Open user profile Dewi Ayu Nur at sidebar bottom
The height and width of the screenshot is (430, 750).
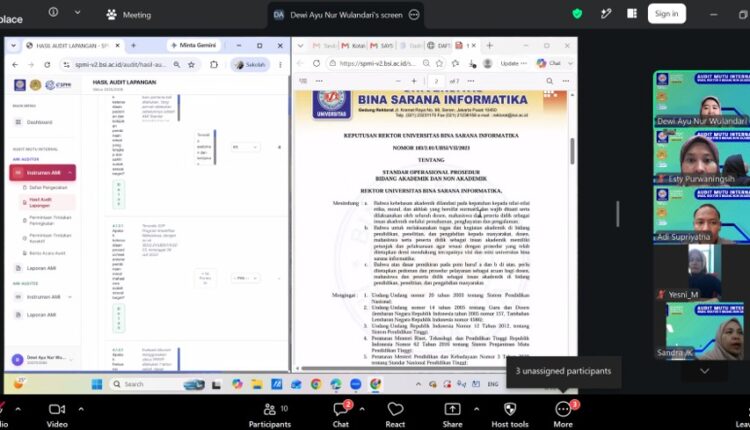[42, 360]
